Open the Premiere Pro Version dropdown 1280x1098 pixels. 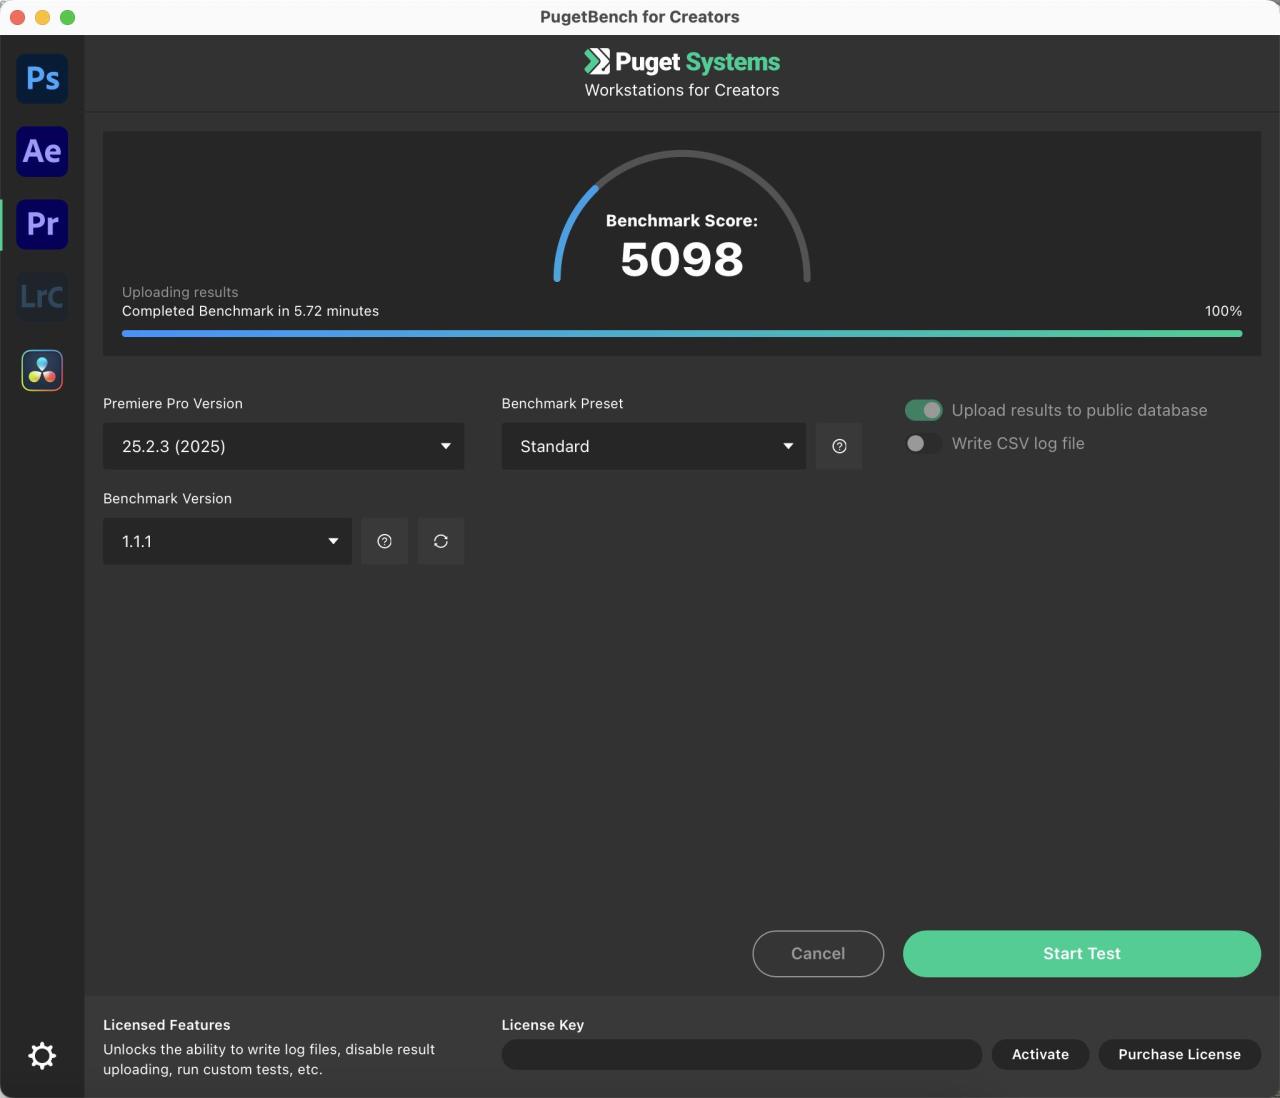pos(283,446)
